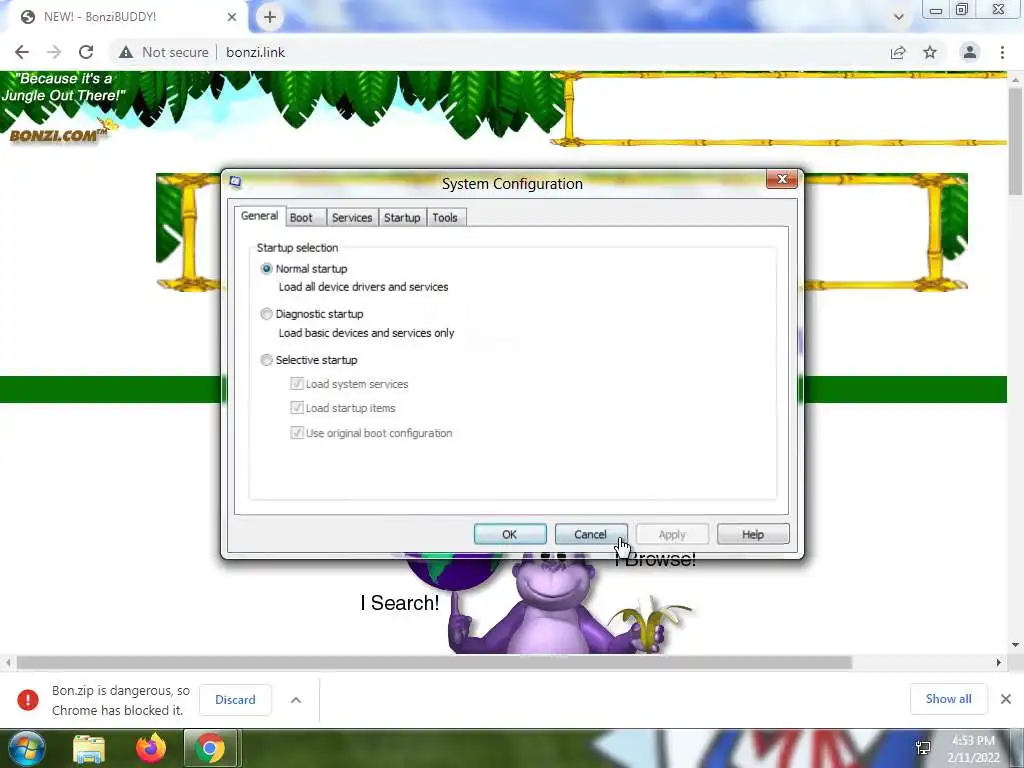Open a new tab with plus button
1024x768 pixels.
(270, 17)
